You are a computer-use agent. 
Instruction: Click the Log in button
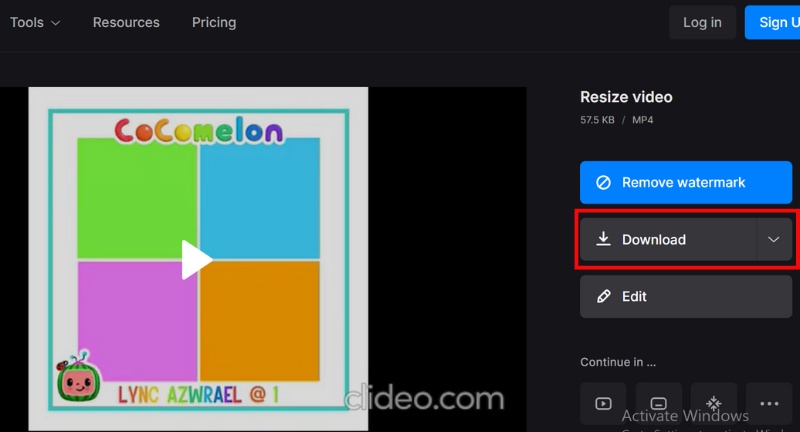[702, 22]
